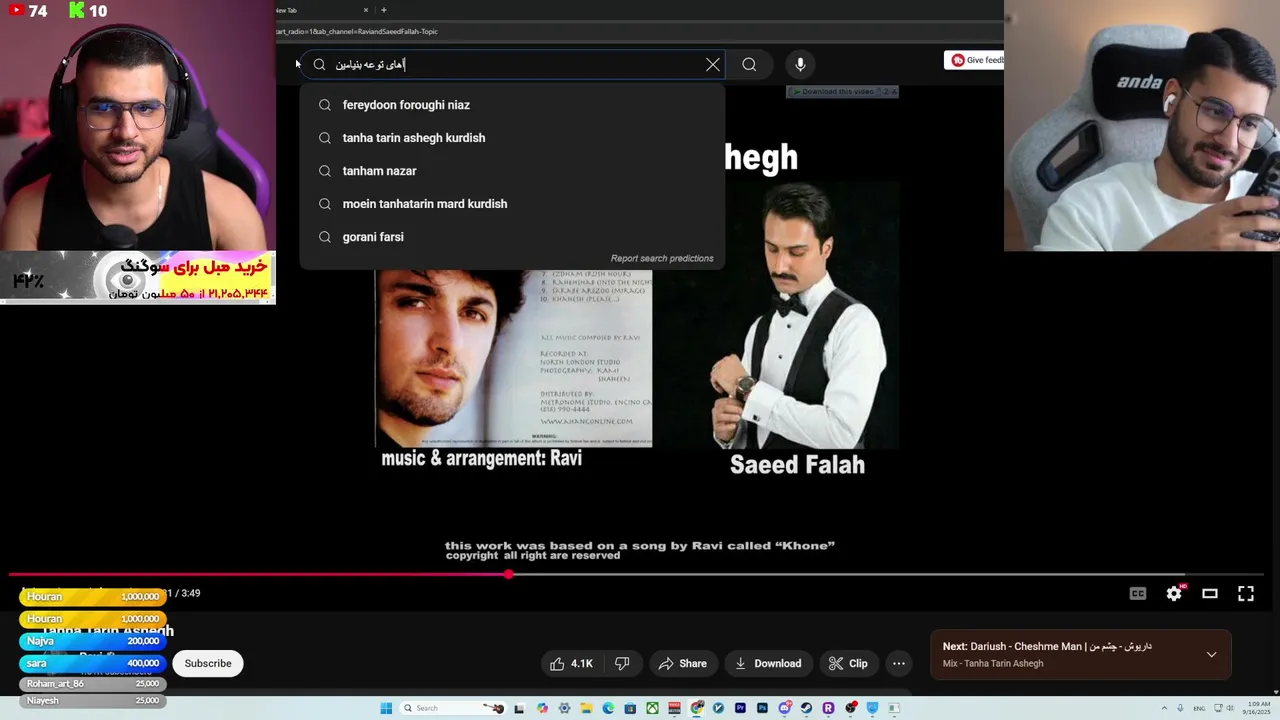
Task: Open Copilot from the taskbar
Action: [x=542, y=708]
